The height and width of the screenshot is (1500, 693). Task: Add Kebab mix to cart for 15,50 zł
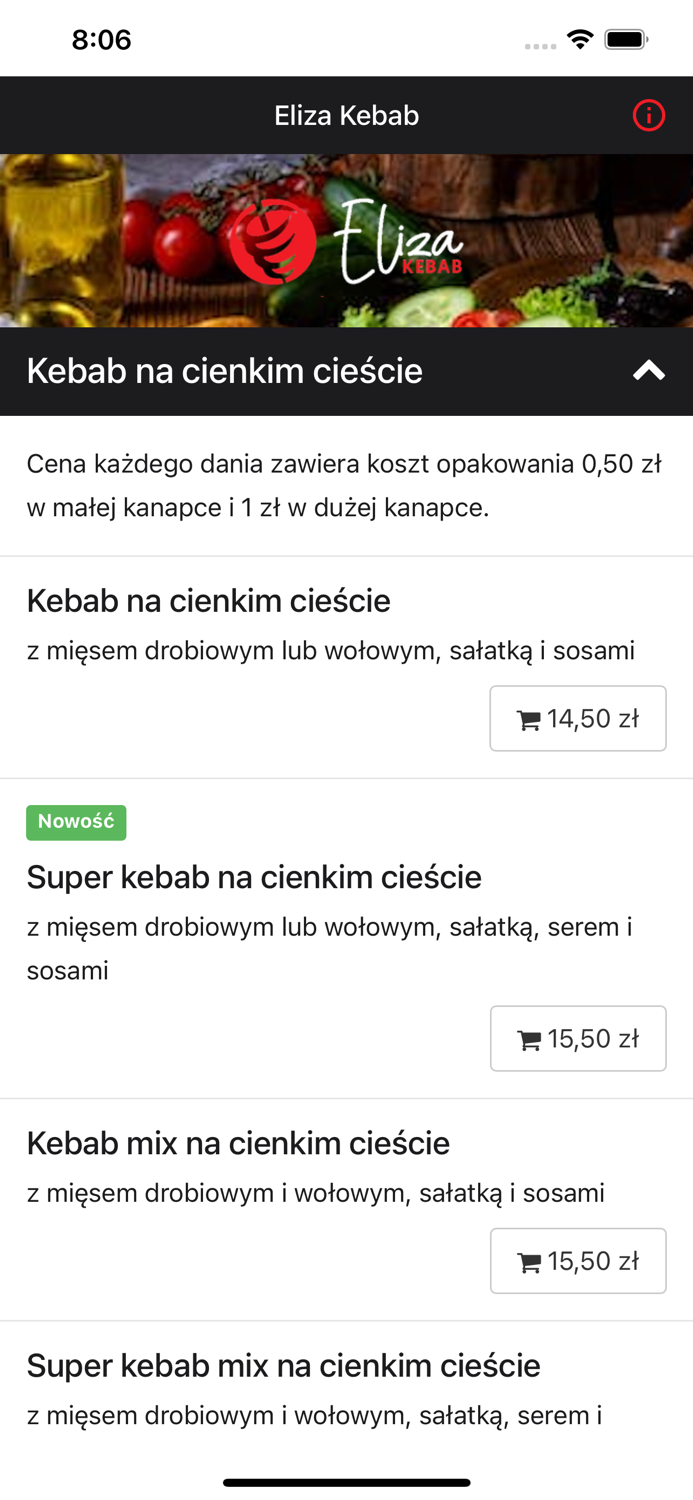click(x=578, y=1261)
